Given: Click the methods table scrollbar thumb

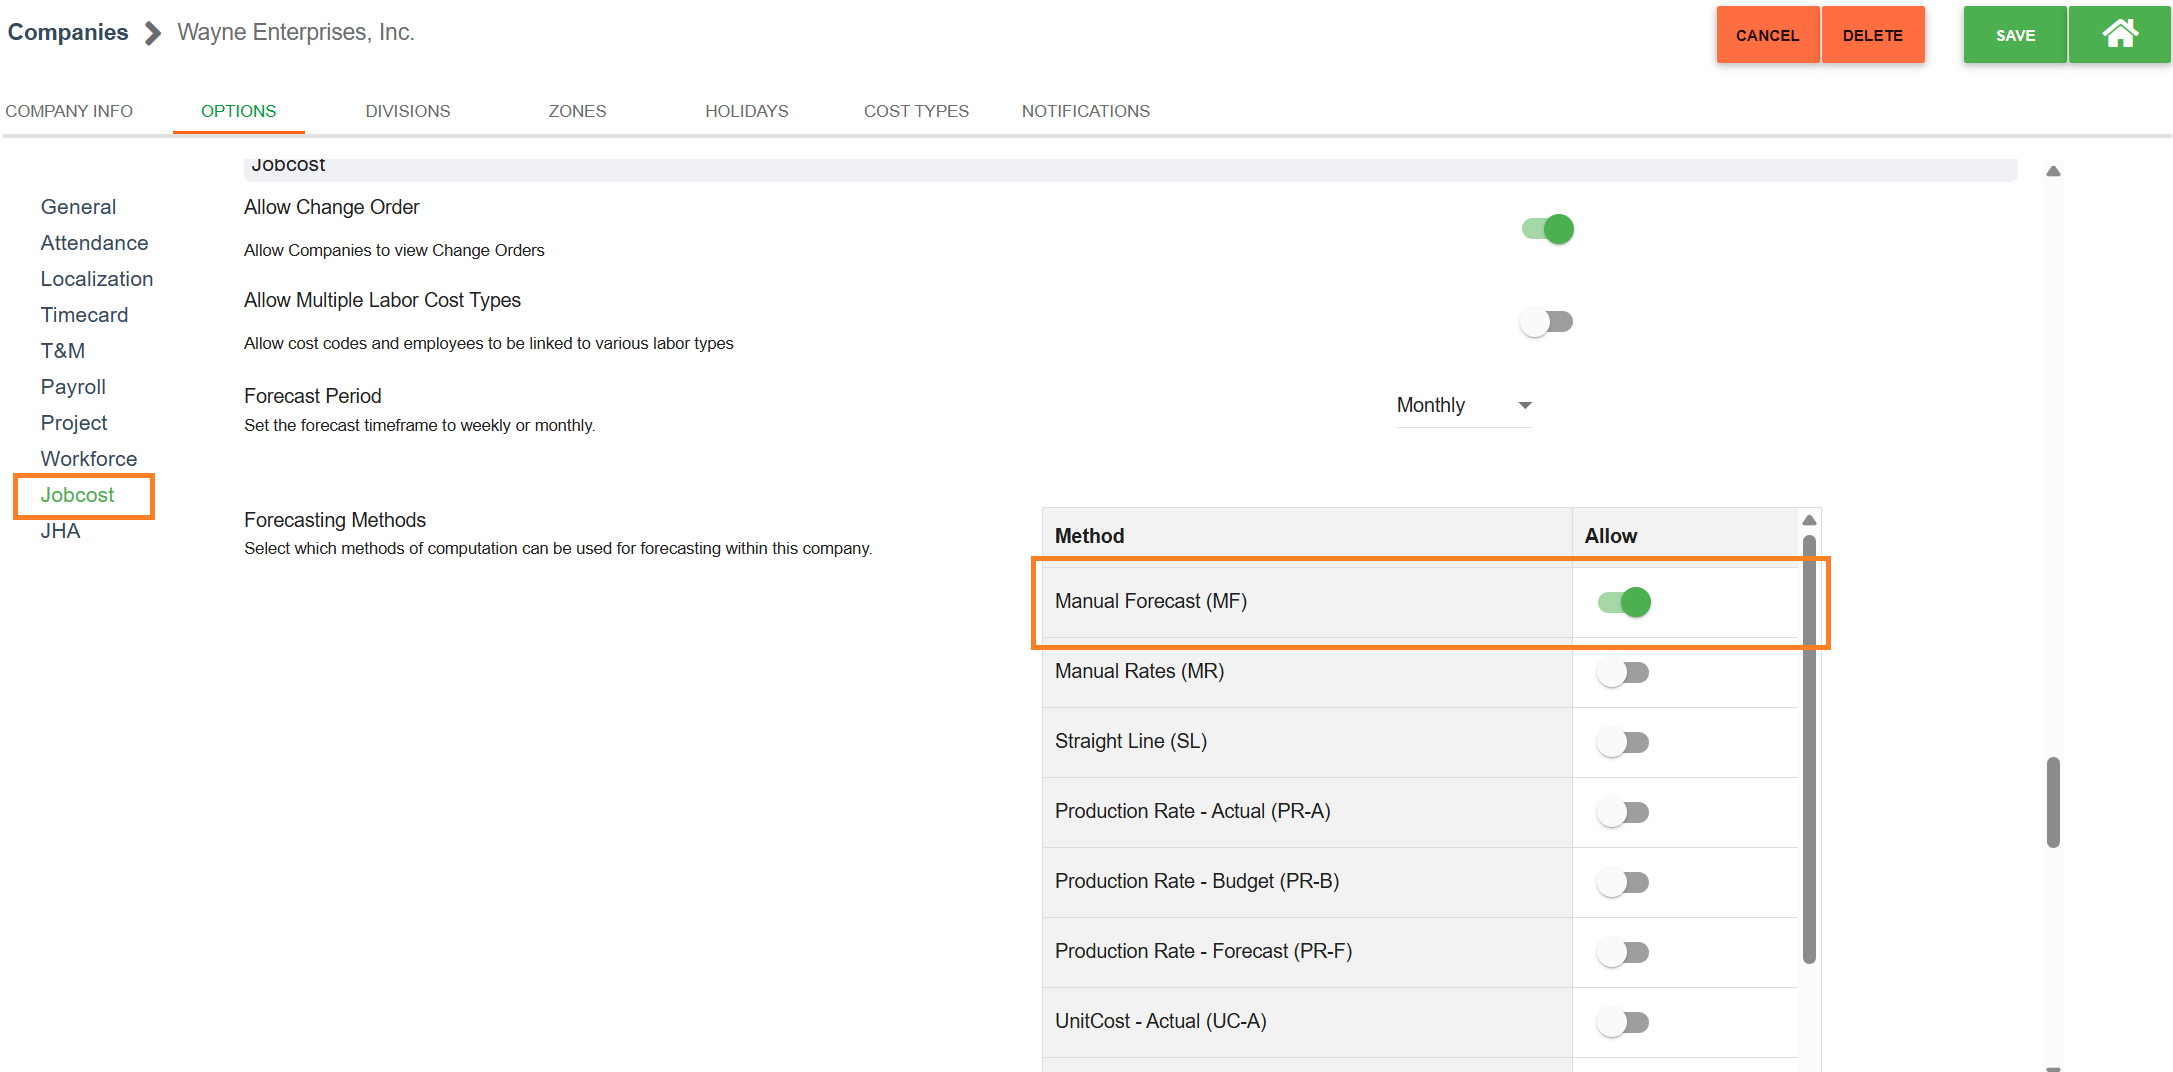Looking at the screenshot, I should click(x=1809, y=750).
